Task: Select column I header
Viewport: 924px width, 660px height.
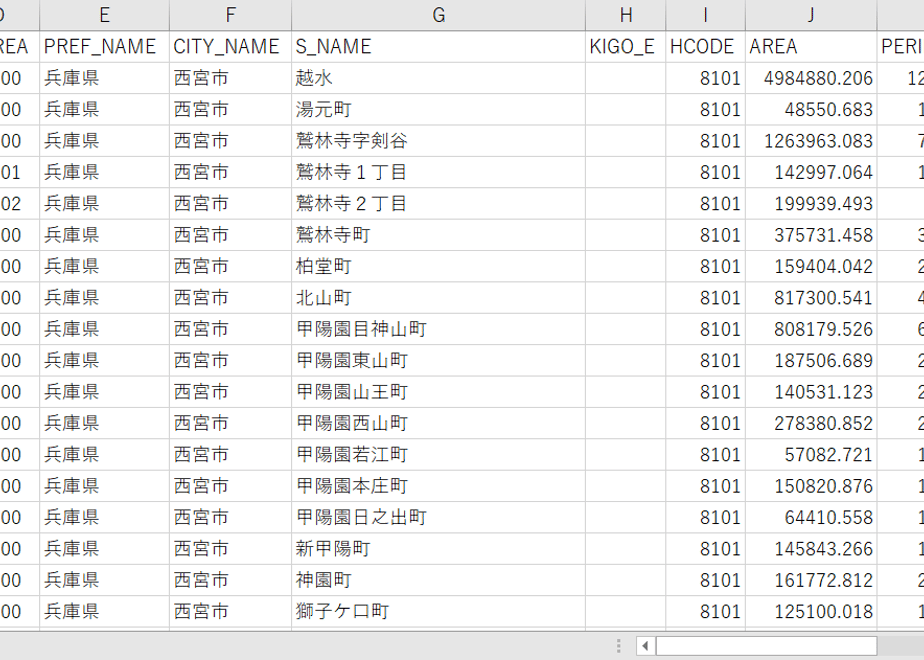Action: 705,15
